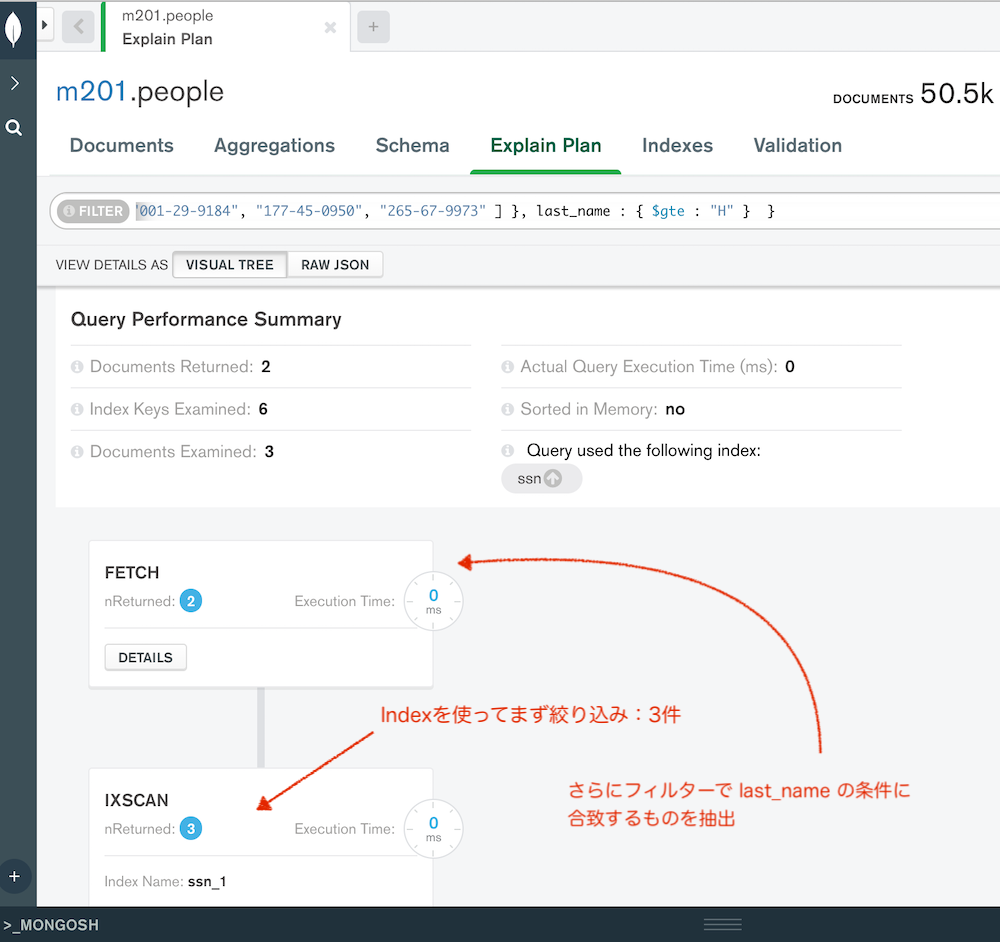The height and width of the screenshot is (942, 1000).
Task: Select RAW JSON view
Action: (x=335, y=265)
